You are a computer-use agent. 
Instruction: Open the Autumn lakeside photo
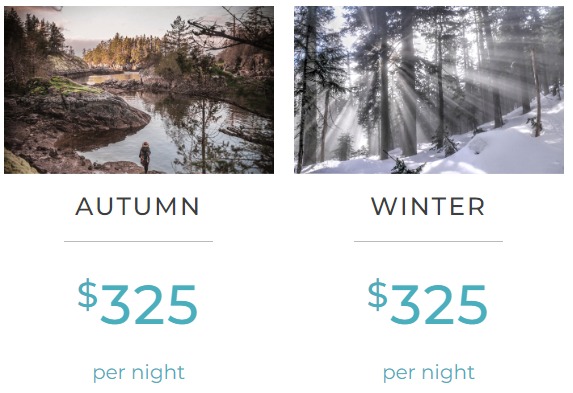pyautogui.click(x=139, y=90)
